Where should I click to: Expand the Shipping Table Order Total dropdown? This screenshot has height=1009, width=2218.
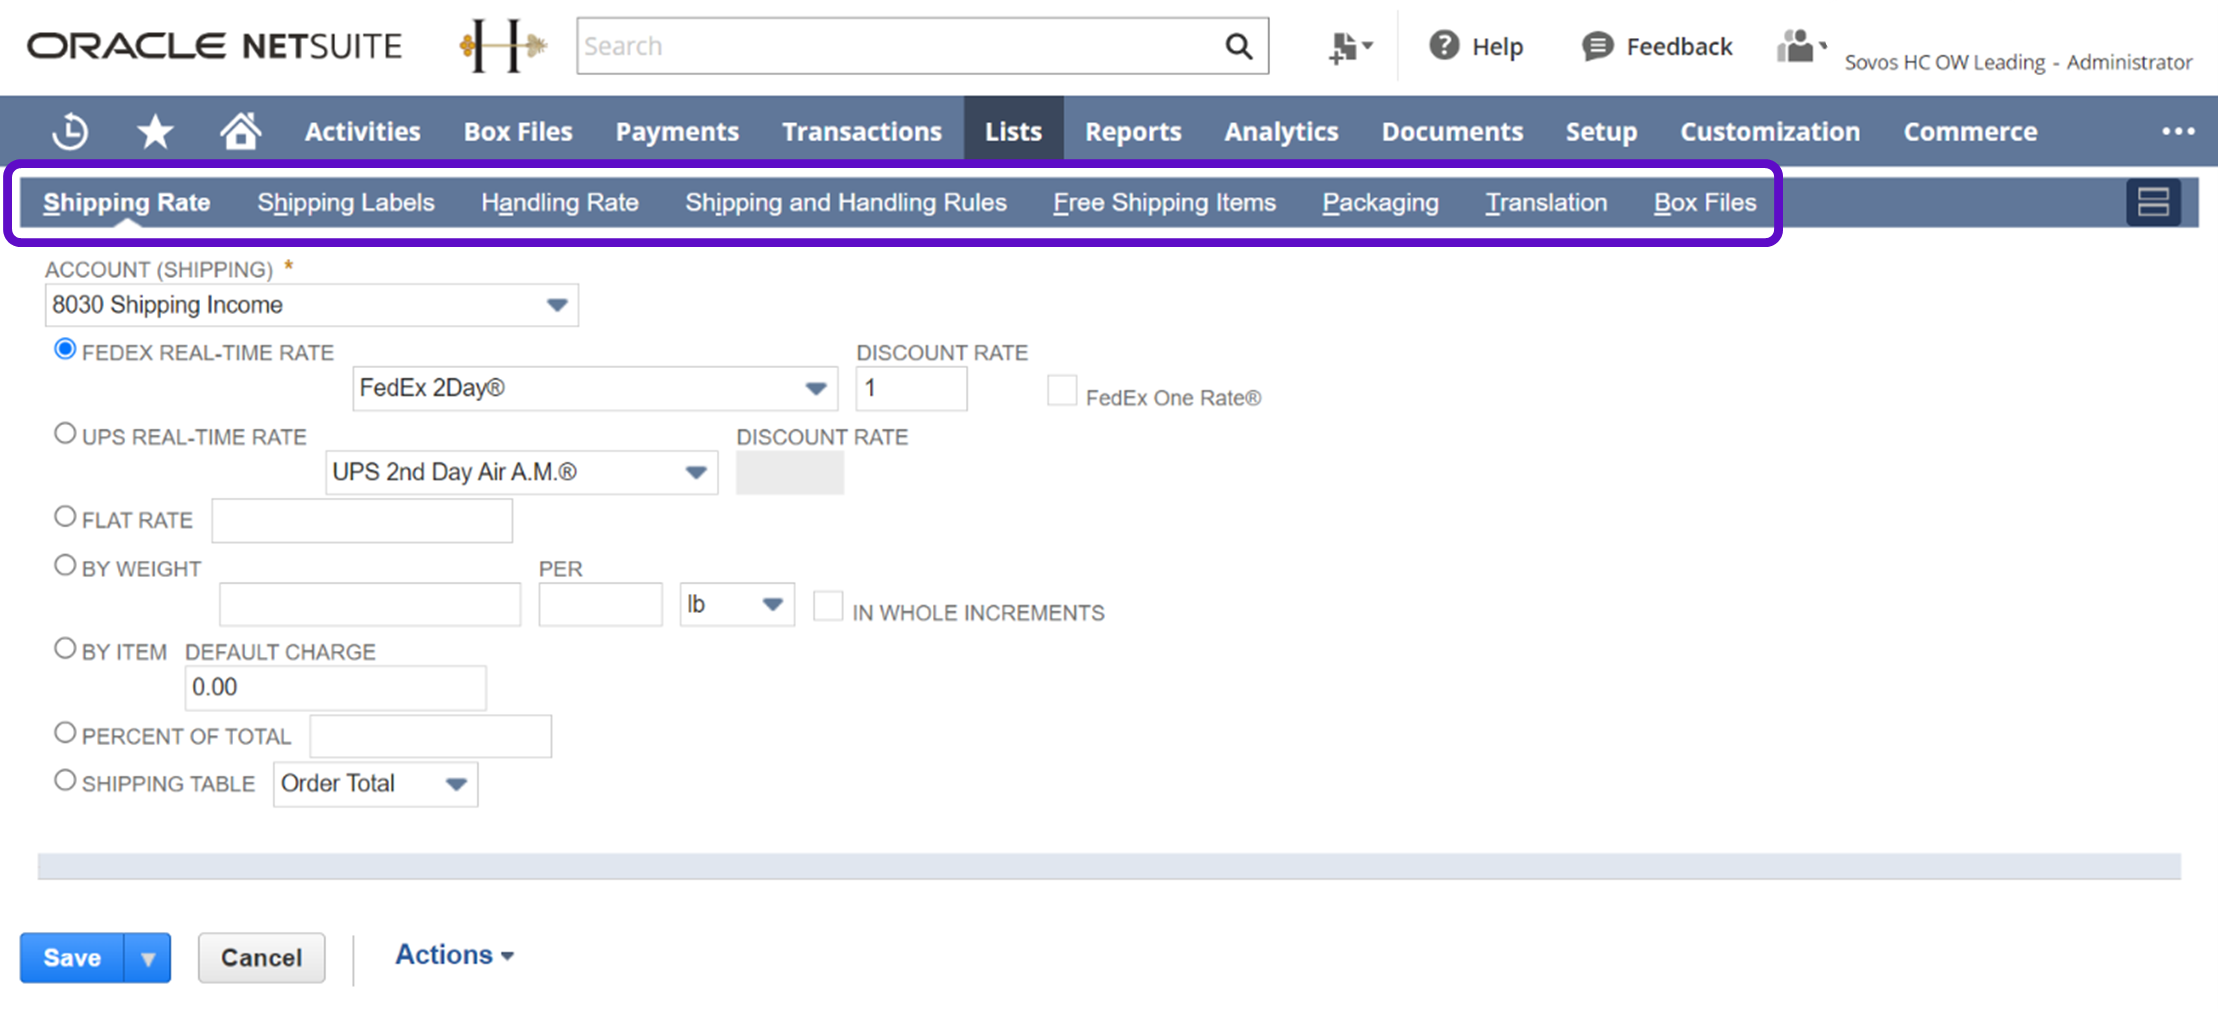click(456, 784)
